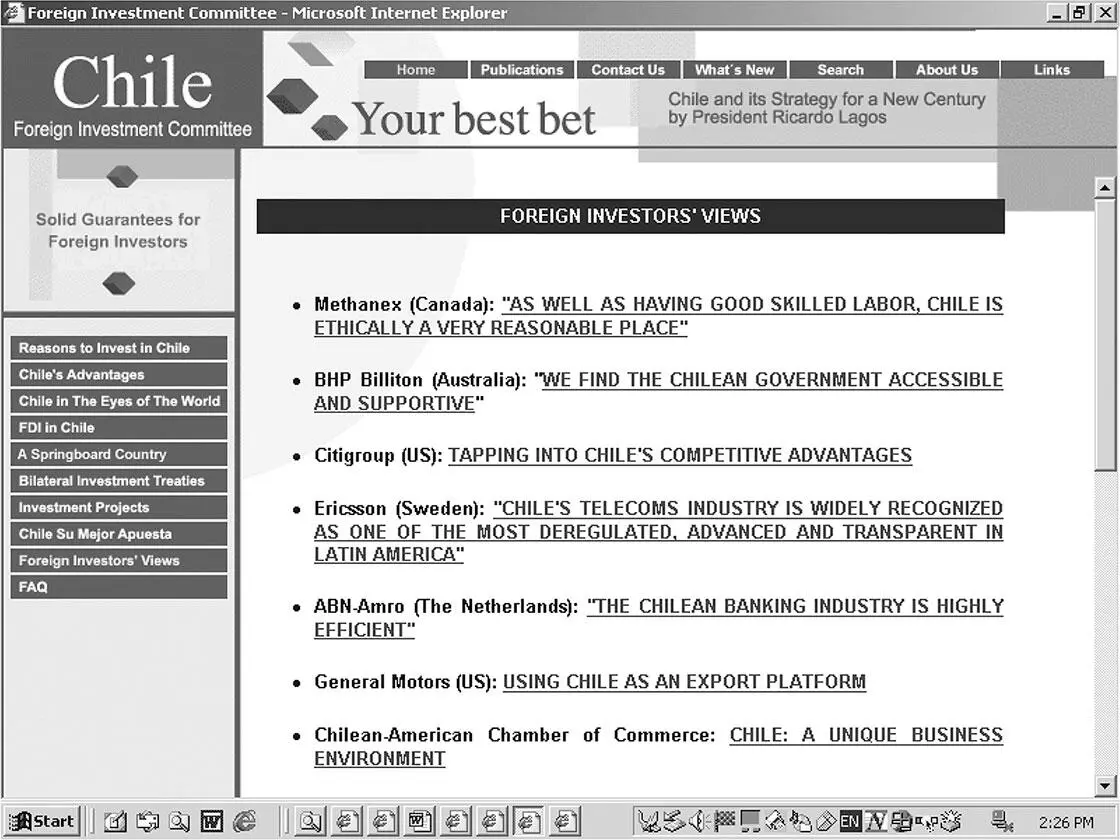The width and height of the screenshot is (1120, 840).
Task: Select Bilateral Investment Treaties sidebar item
Action: pos(119,481)
